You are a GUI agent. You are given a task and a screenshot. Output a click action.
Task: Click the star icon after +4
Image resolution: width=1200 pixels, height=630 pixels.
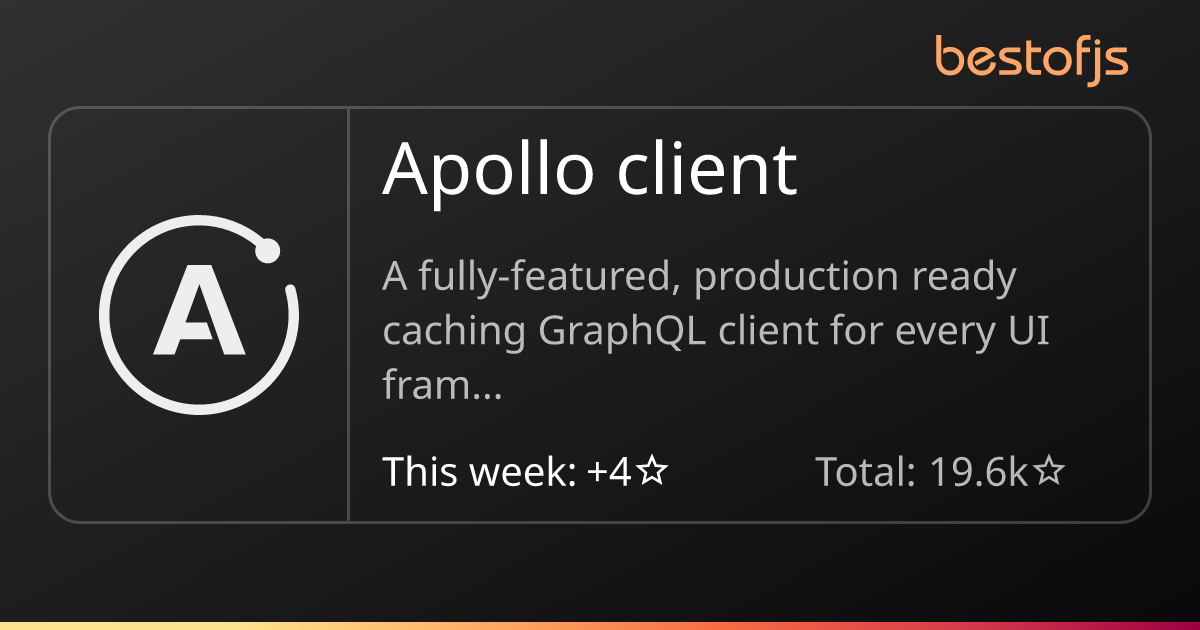click(652, 471)
